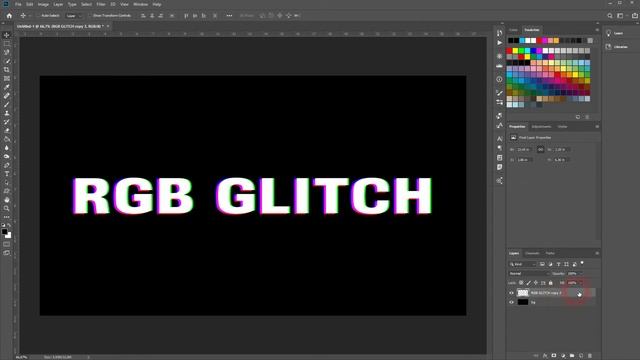
Task: Click the W width field in Properties
Action: 525,149
